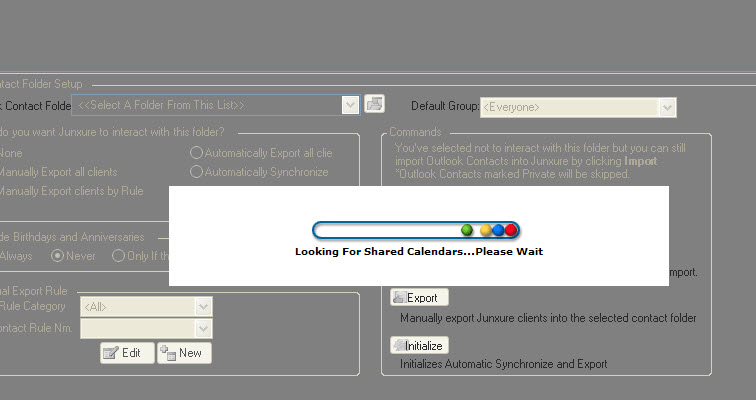Open the Contact Folder dropdown arrow

[351, 105]
